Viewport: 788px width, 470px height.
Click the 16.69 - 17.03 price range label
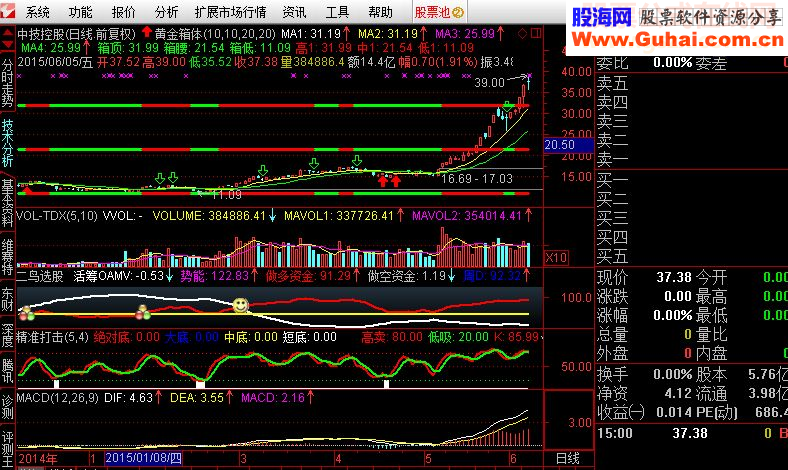tap(477, 179)
